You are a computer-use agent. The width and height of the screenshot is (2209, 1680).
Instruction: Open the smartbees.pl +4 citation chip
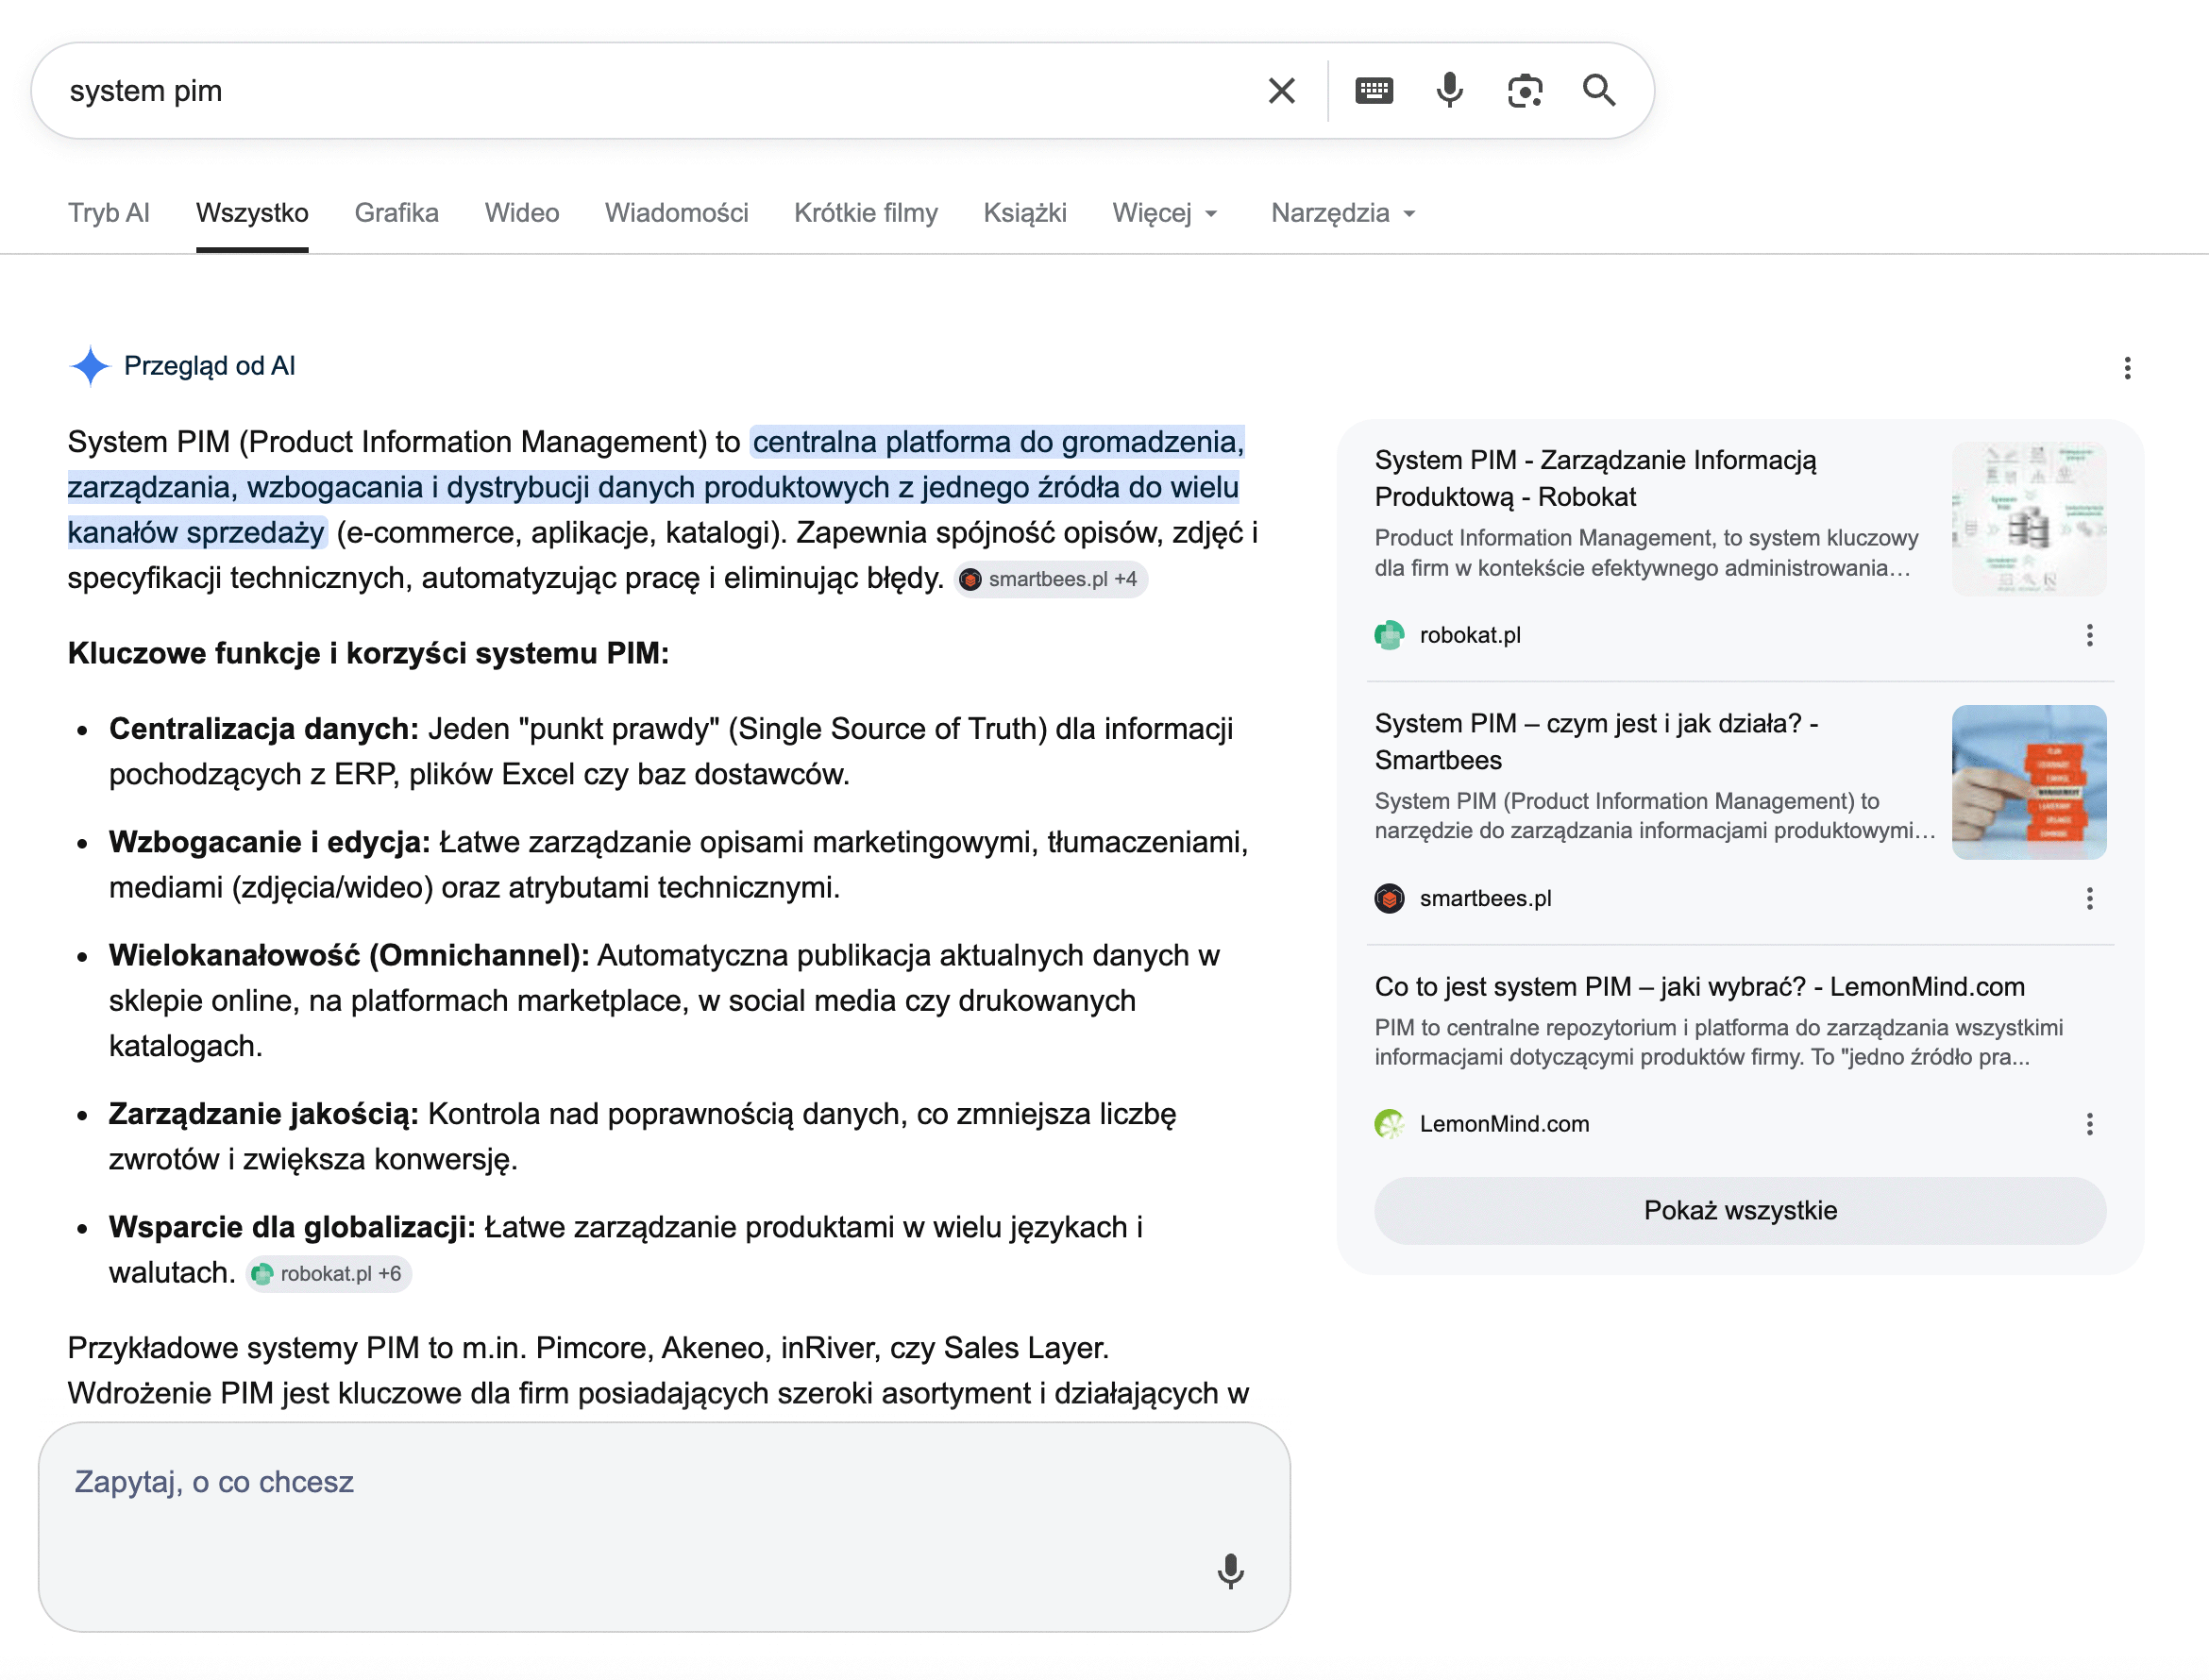[x=1050, y=579]
